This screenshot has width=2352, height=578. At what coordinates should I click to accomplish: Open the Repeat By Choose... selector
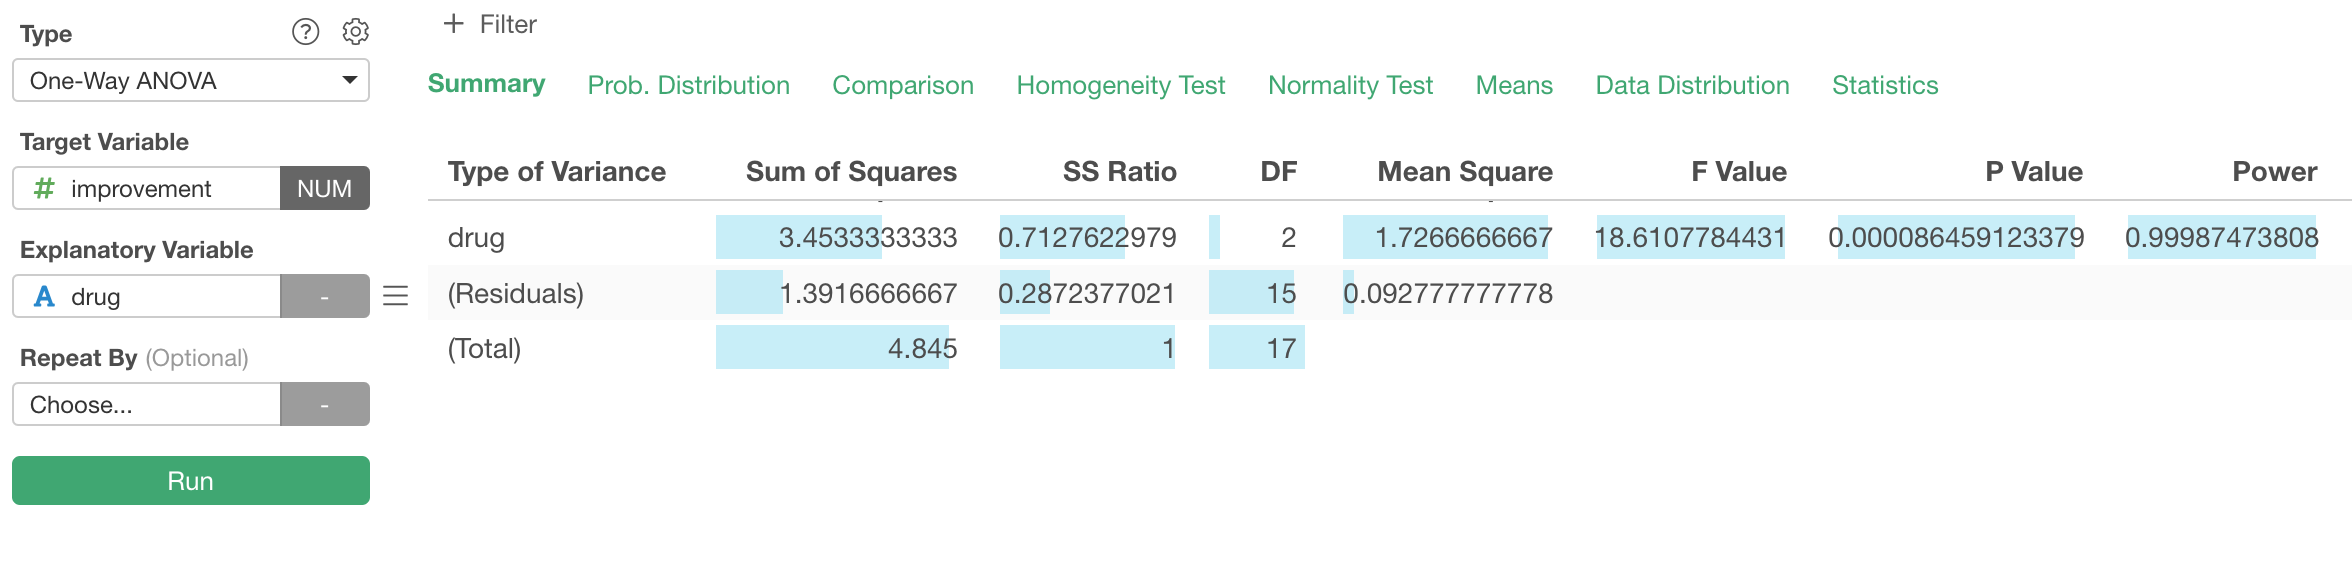point(147,404)
